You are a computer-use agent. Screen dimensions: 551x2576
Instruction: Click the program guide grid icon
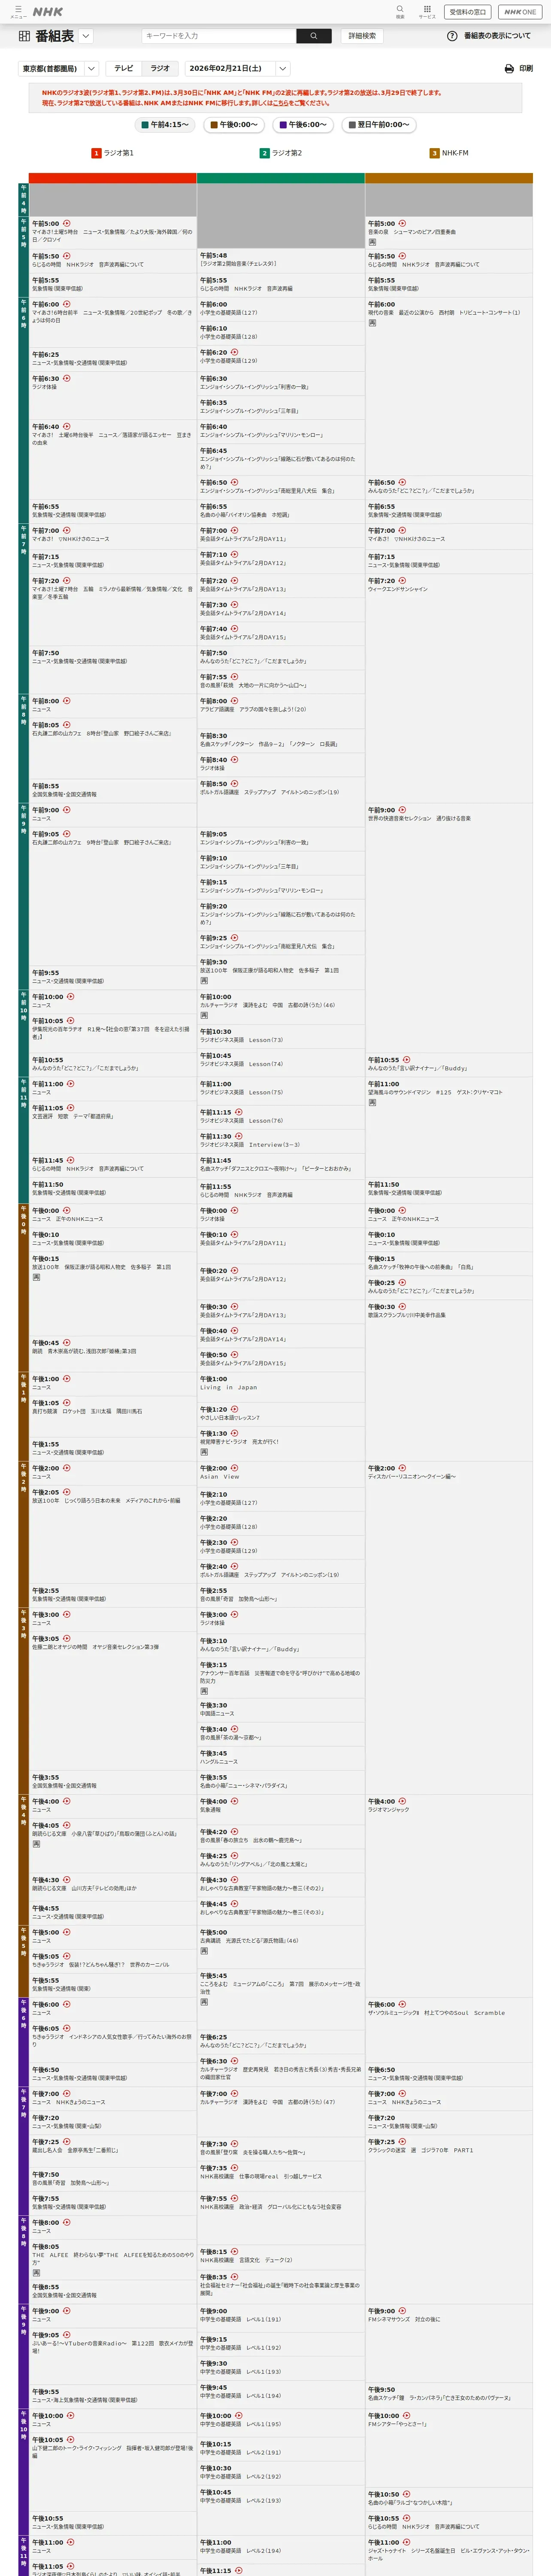[x=24, y=36]
